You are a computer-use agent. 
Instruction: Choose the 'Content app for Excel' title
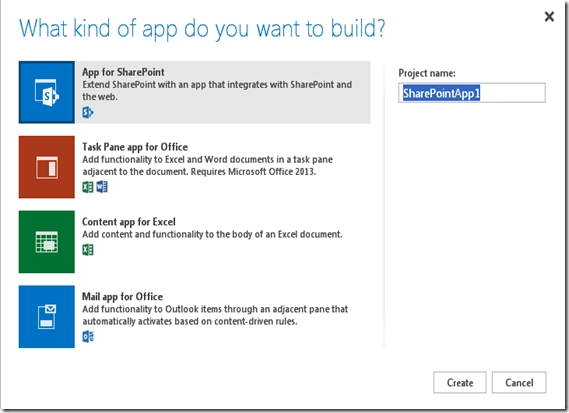pos(129,222)
